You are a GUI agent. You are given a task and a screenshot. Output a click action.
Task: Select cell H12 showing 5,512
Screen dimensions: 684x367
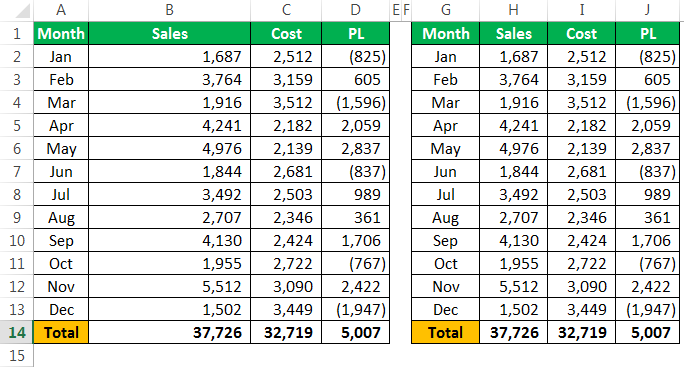coord(513,286)
